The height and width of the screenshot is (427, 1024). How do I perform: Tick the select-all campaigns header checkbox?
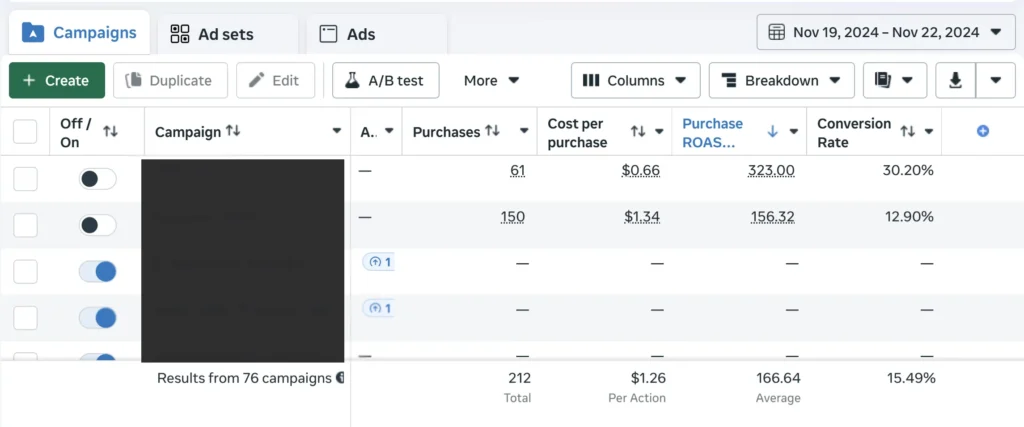tap(25, 131)
